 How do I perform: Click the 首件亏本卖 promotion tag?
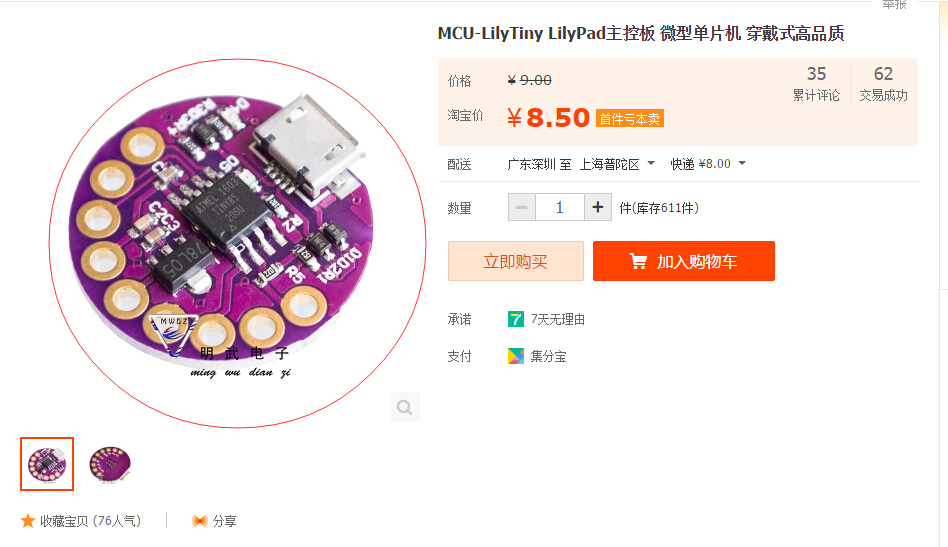pos(630,118)
